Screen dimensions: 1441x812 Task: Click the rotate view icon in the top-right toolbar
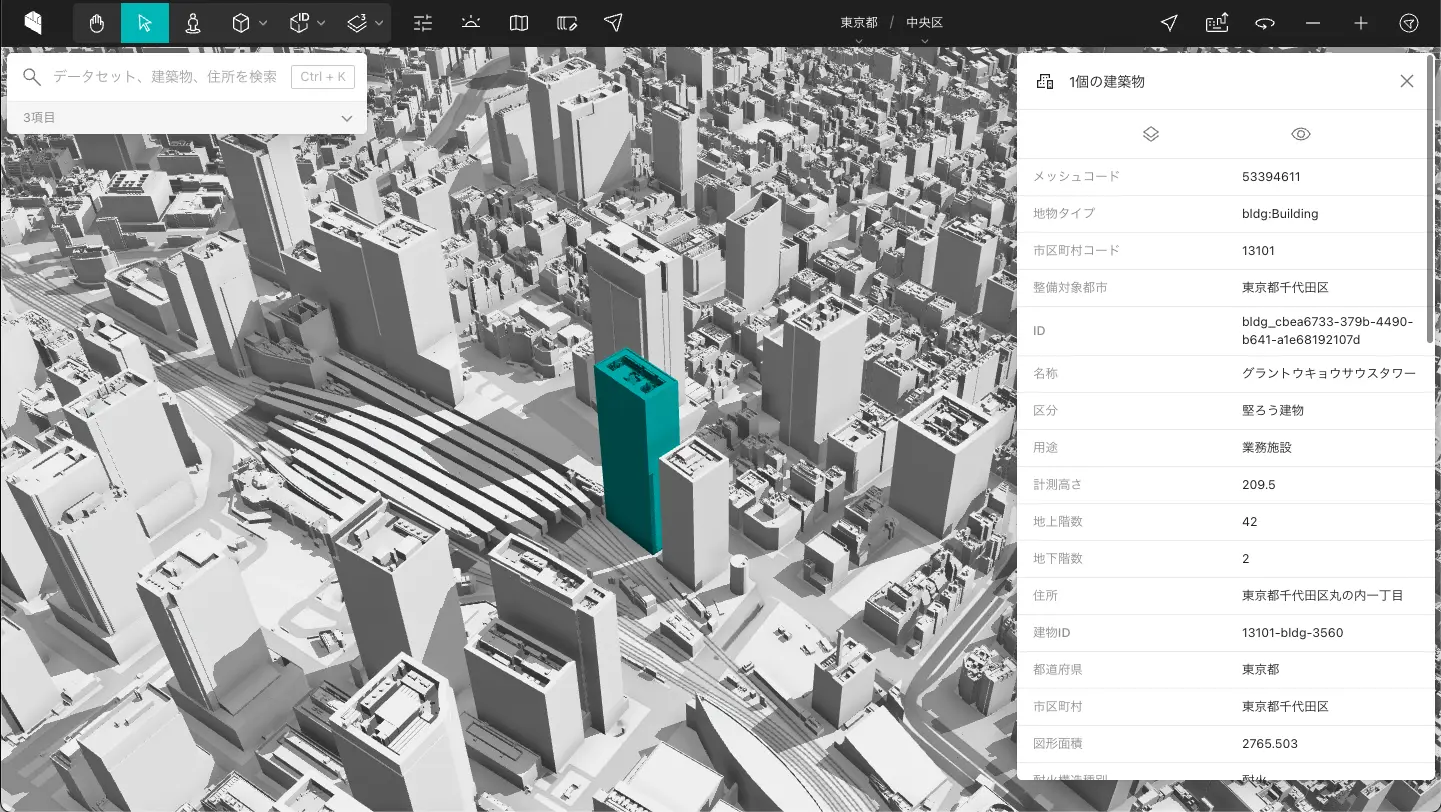pyautogui.click(x=1265, y=23)
